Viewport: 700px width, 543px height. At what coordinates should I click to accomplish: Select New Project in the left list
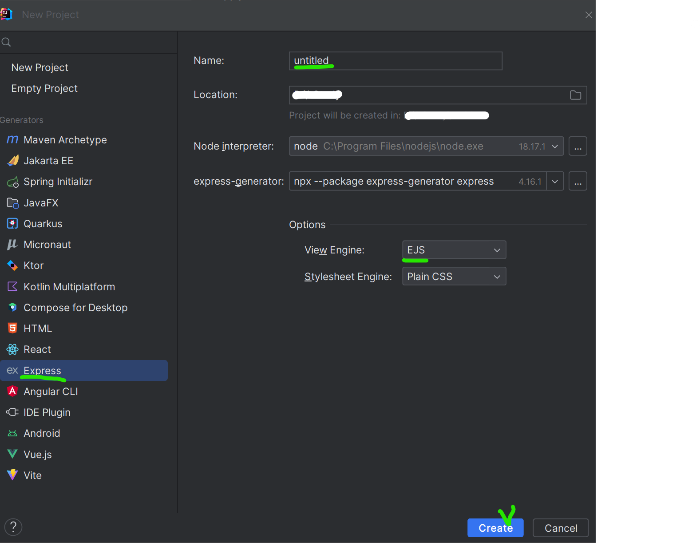[40, 67]
